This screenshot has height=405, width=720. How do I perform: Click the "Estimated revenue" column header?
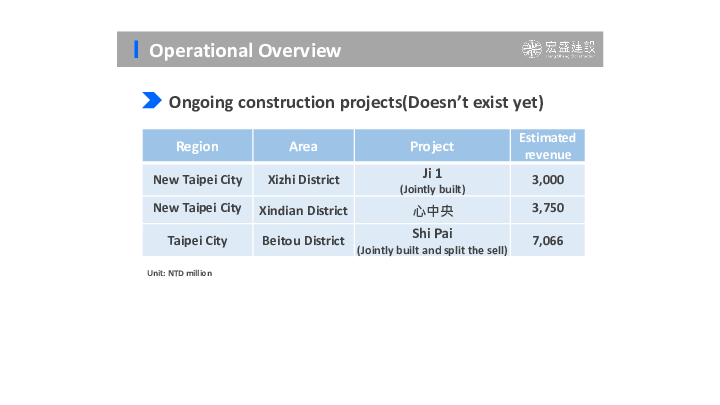click(x=548, y=146)
